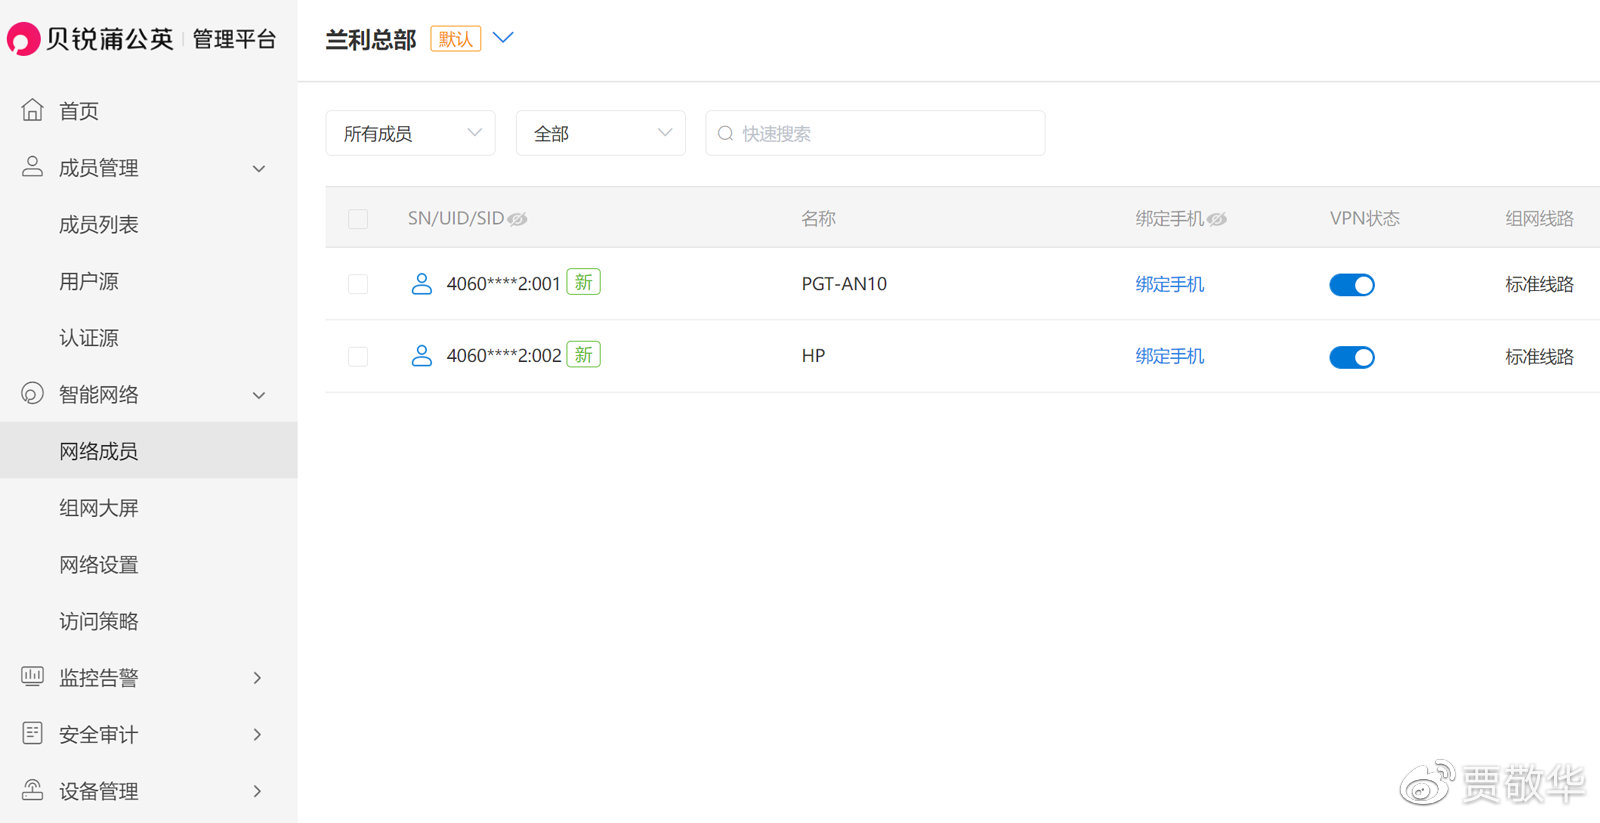
Task: Click the user icon beside 4060****2:001
Action: [422, 284]
